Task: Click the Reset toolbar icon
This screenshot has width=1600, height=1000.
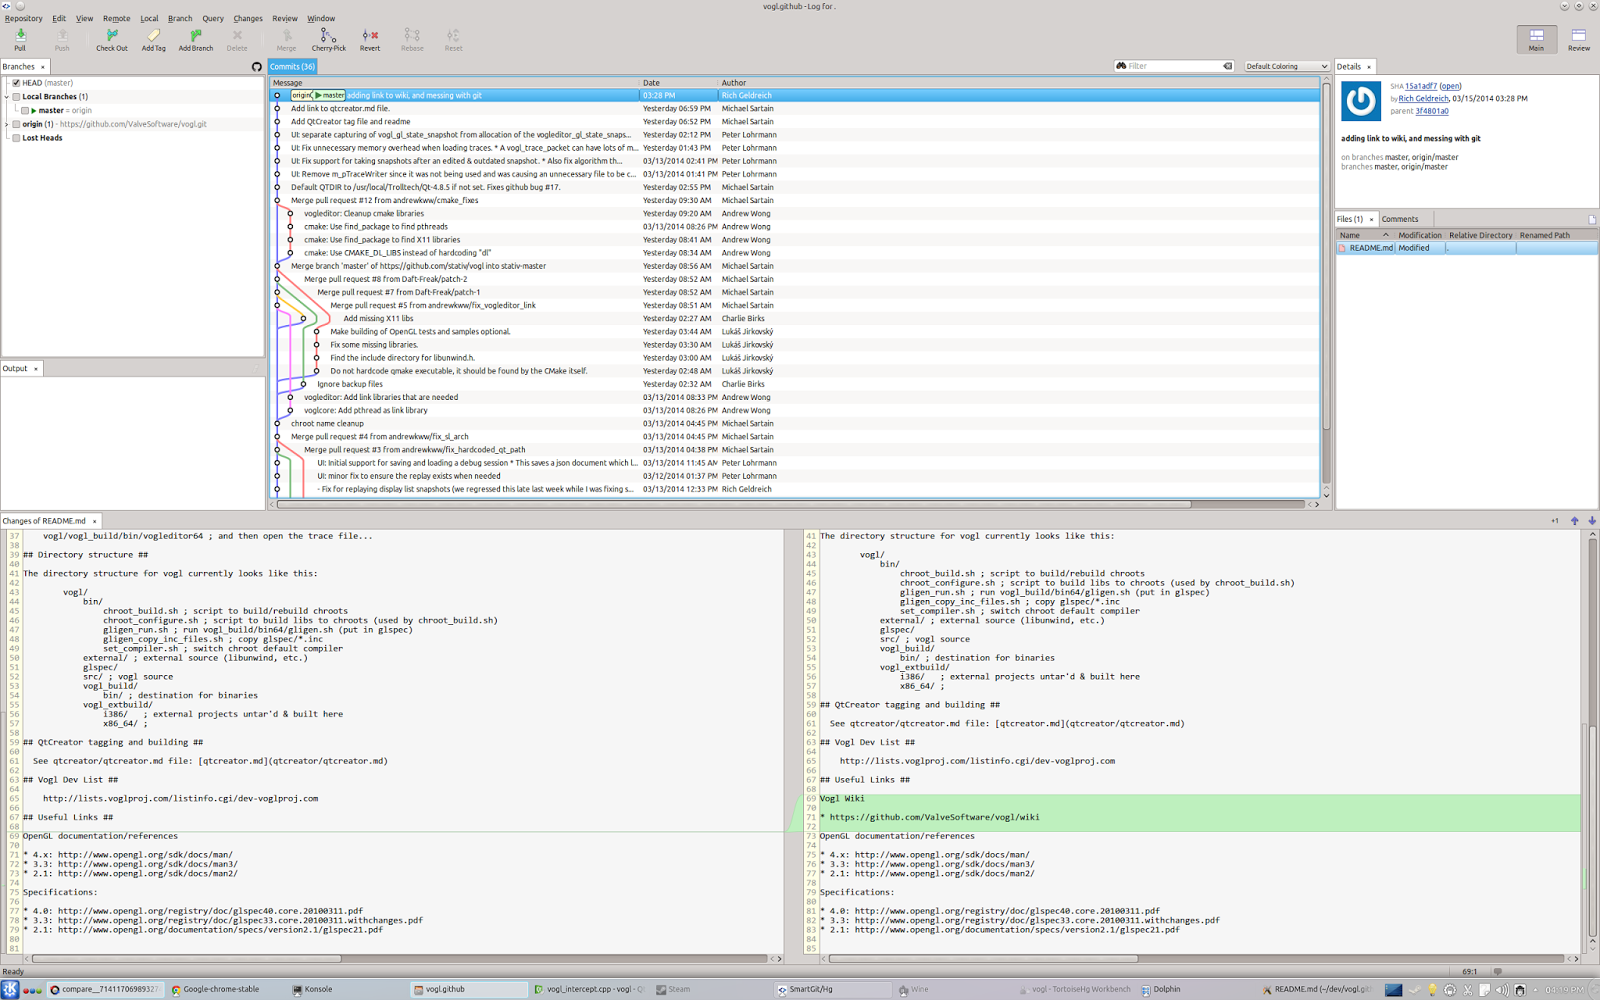Action: tap(453, 39)
